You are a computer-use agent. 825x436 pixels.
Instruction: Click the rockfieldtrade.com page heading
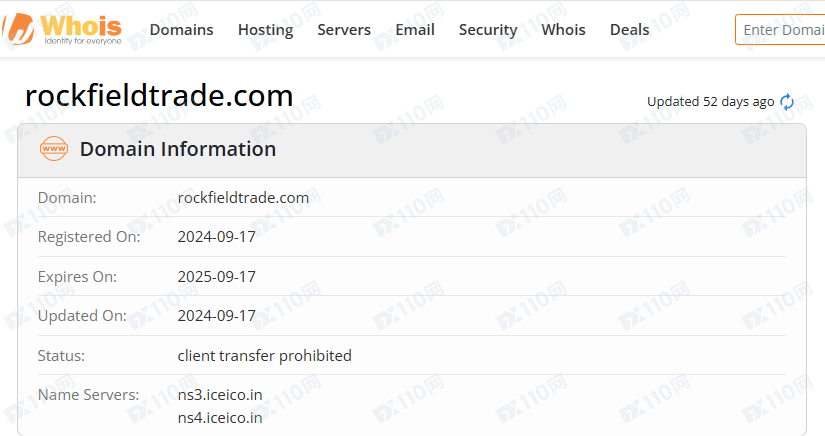click(159, 95)
